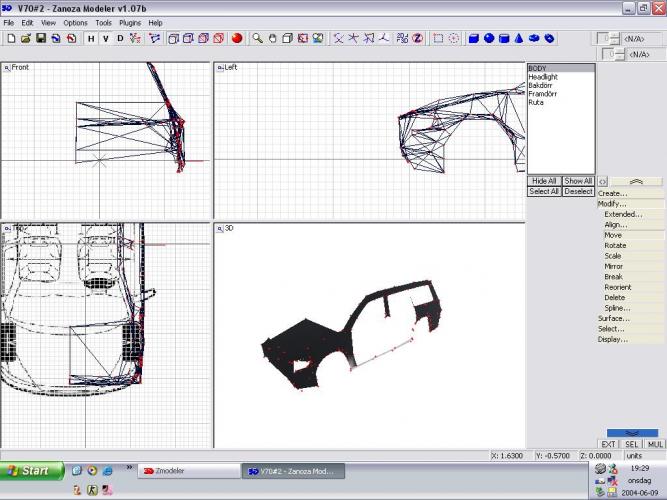Click the blue sphere primitive icon
This screenshot has height=500, width=667.
coord(489,39)
